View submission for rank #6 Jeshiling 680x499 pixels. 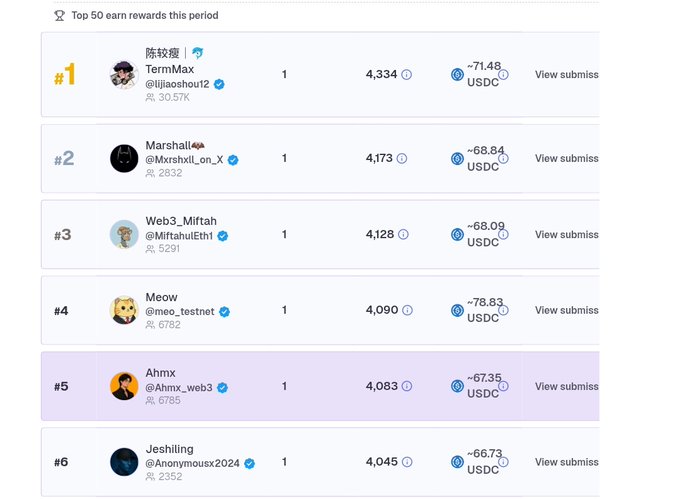point(567,462)
